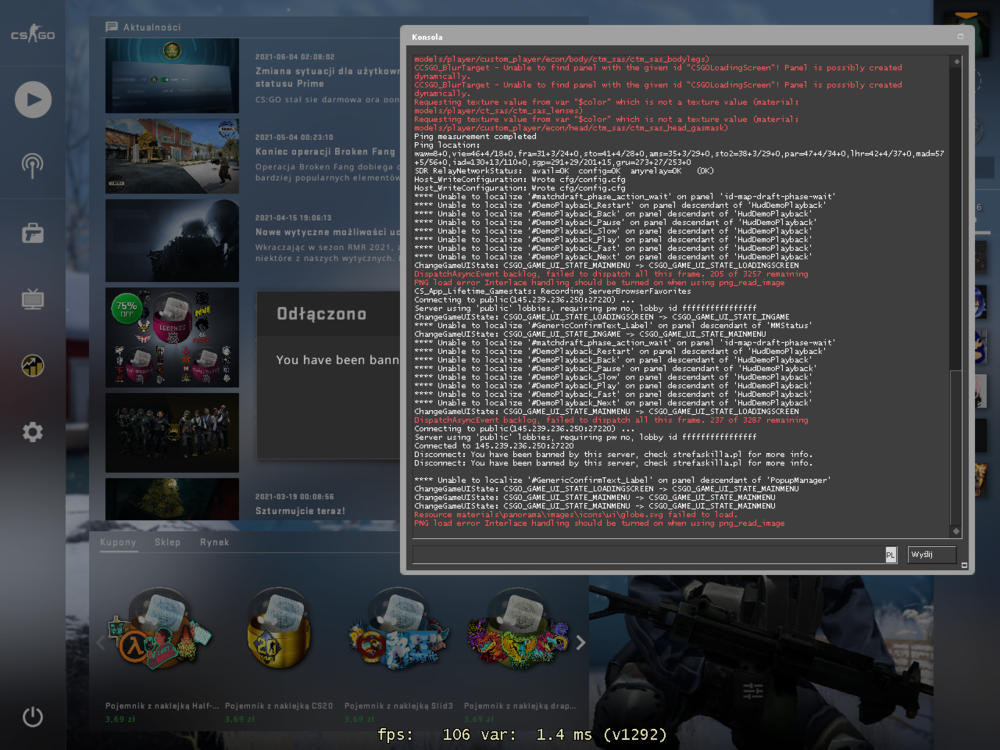Click the 'Connected to 145.239.236.250:27220' console line

[494, 446]
